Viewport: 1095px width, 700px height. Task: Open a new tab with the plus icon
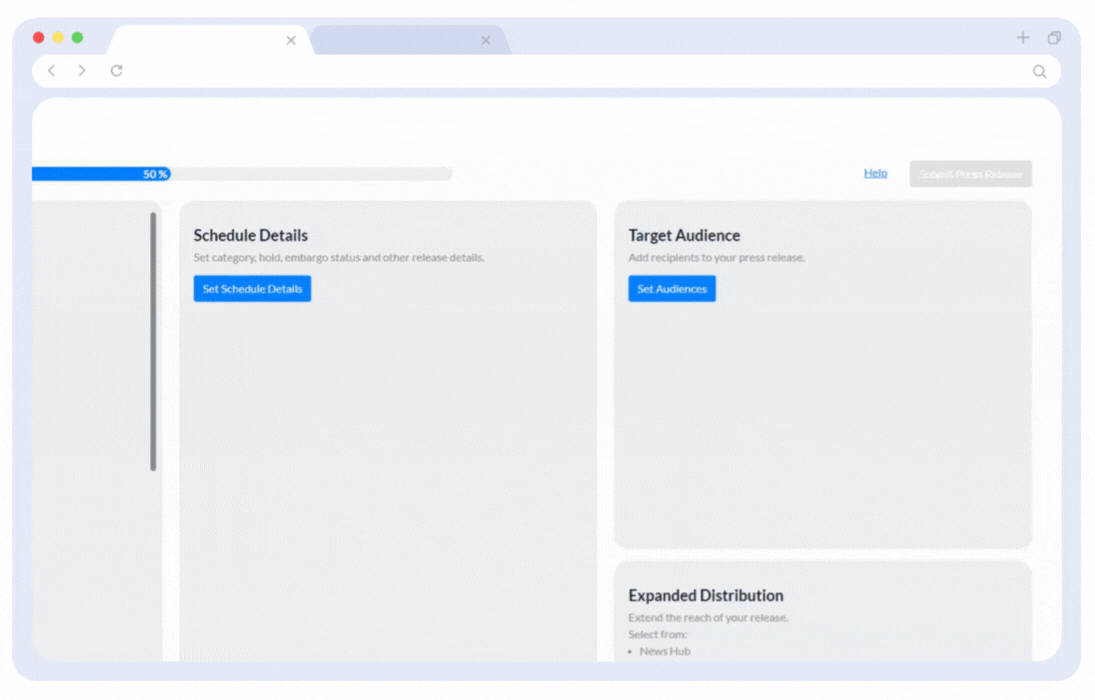(1022, 37)
